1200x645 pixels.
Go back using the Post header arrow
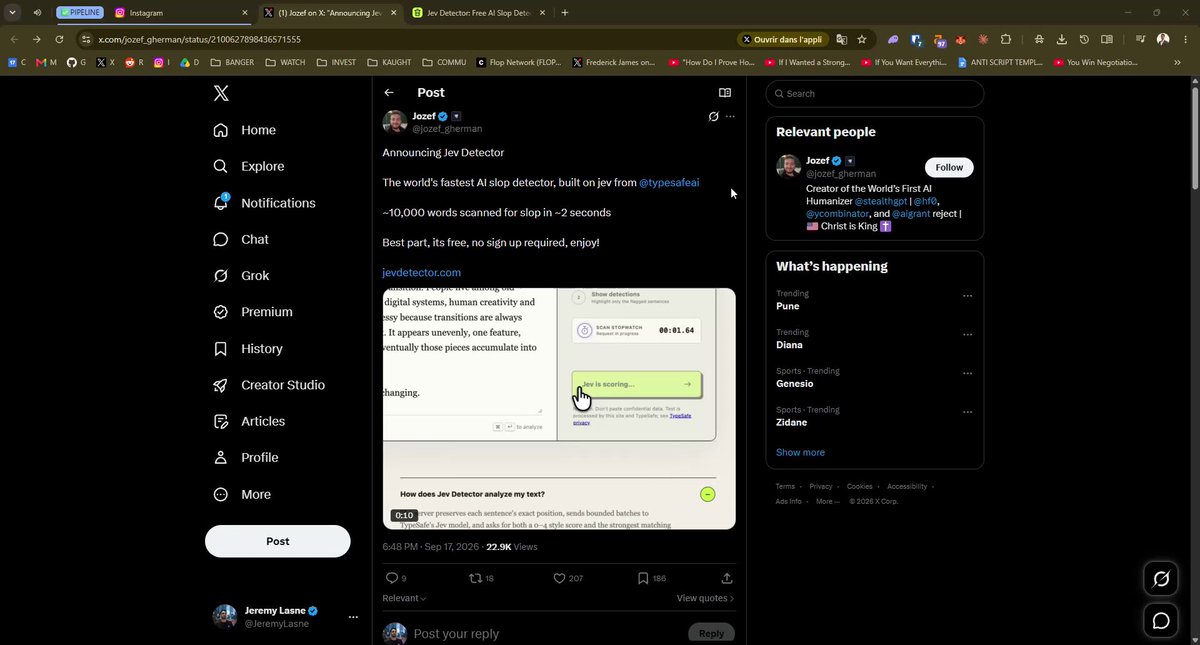(x=389, y=93)
